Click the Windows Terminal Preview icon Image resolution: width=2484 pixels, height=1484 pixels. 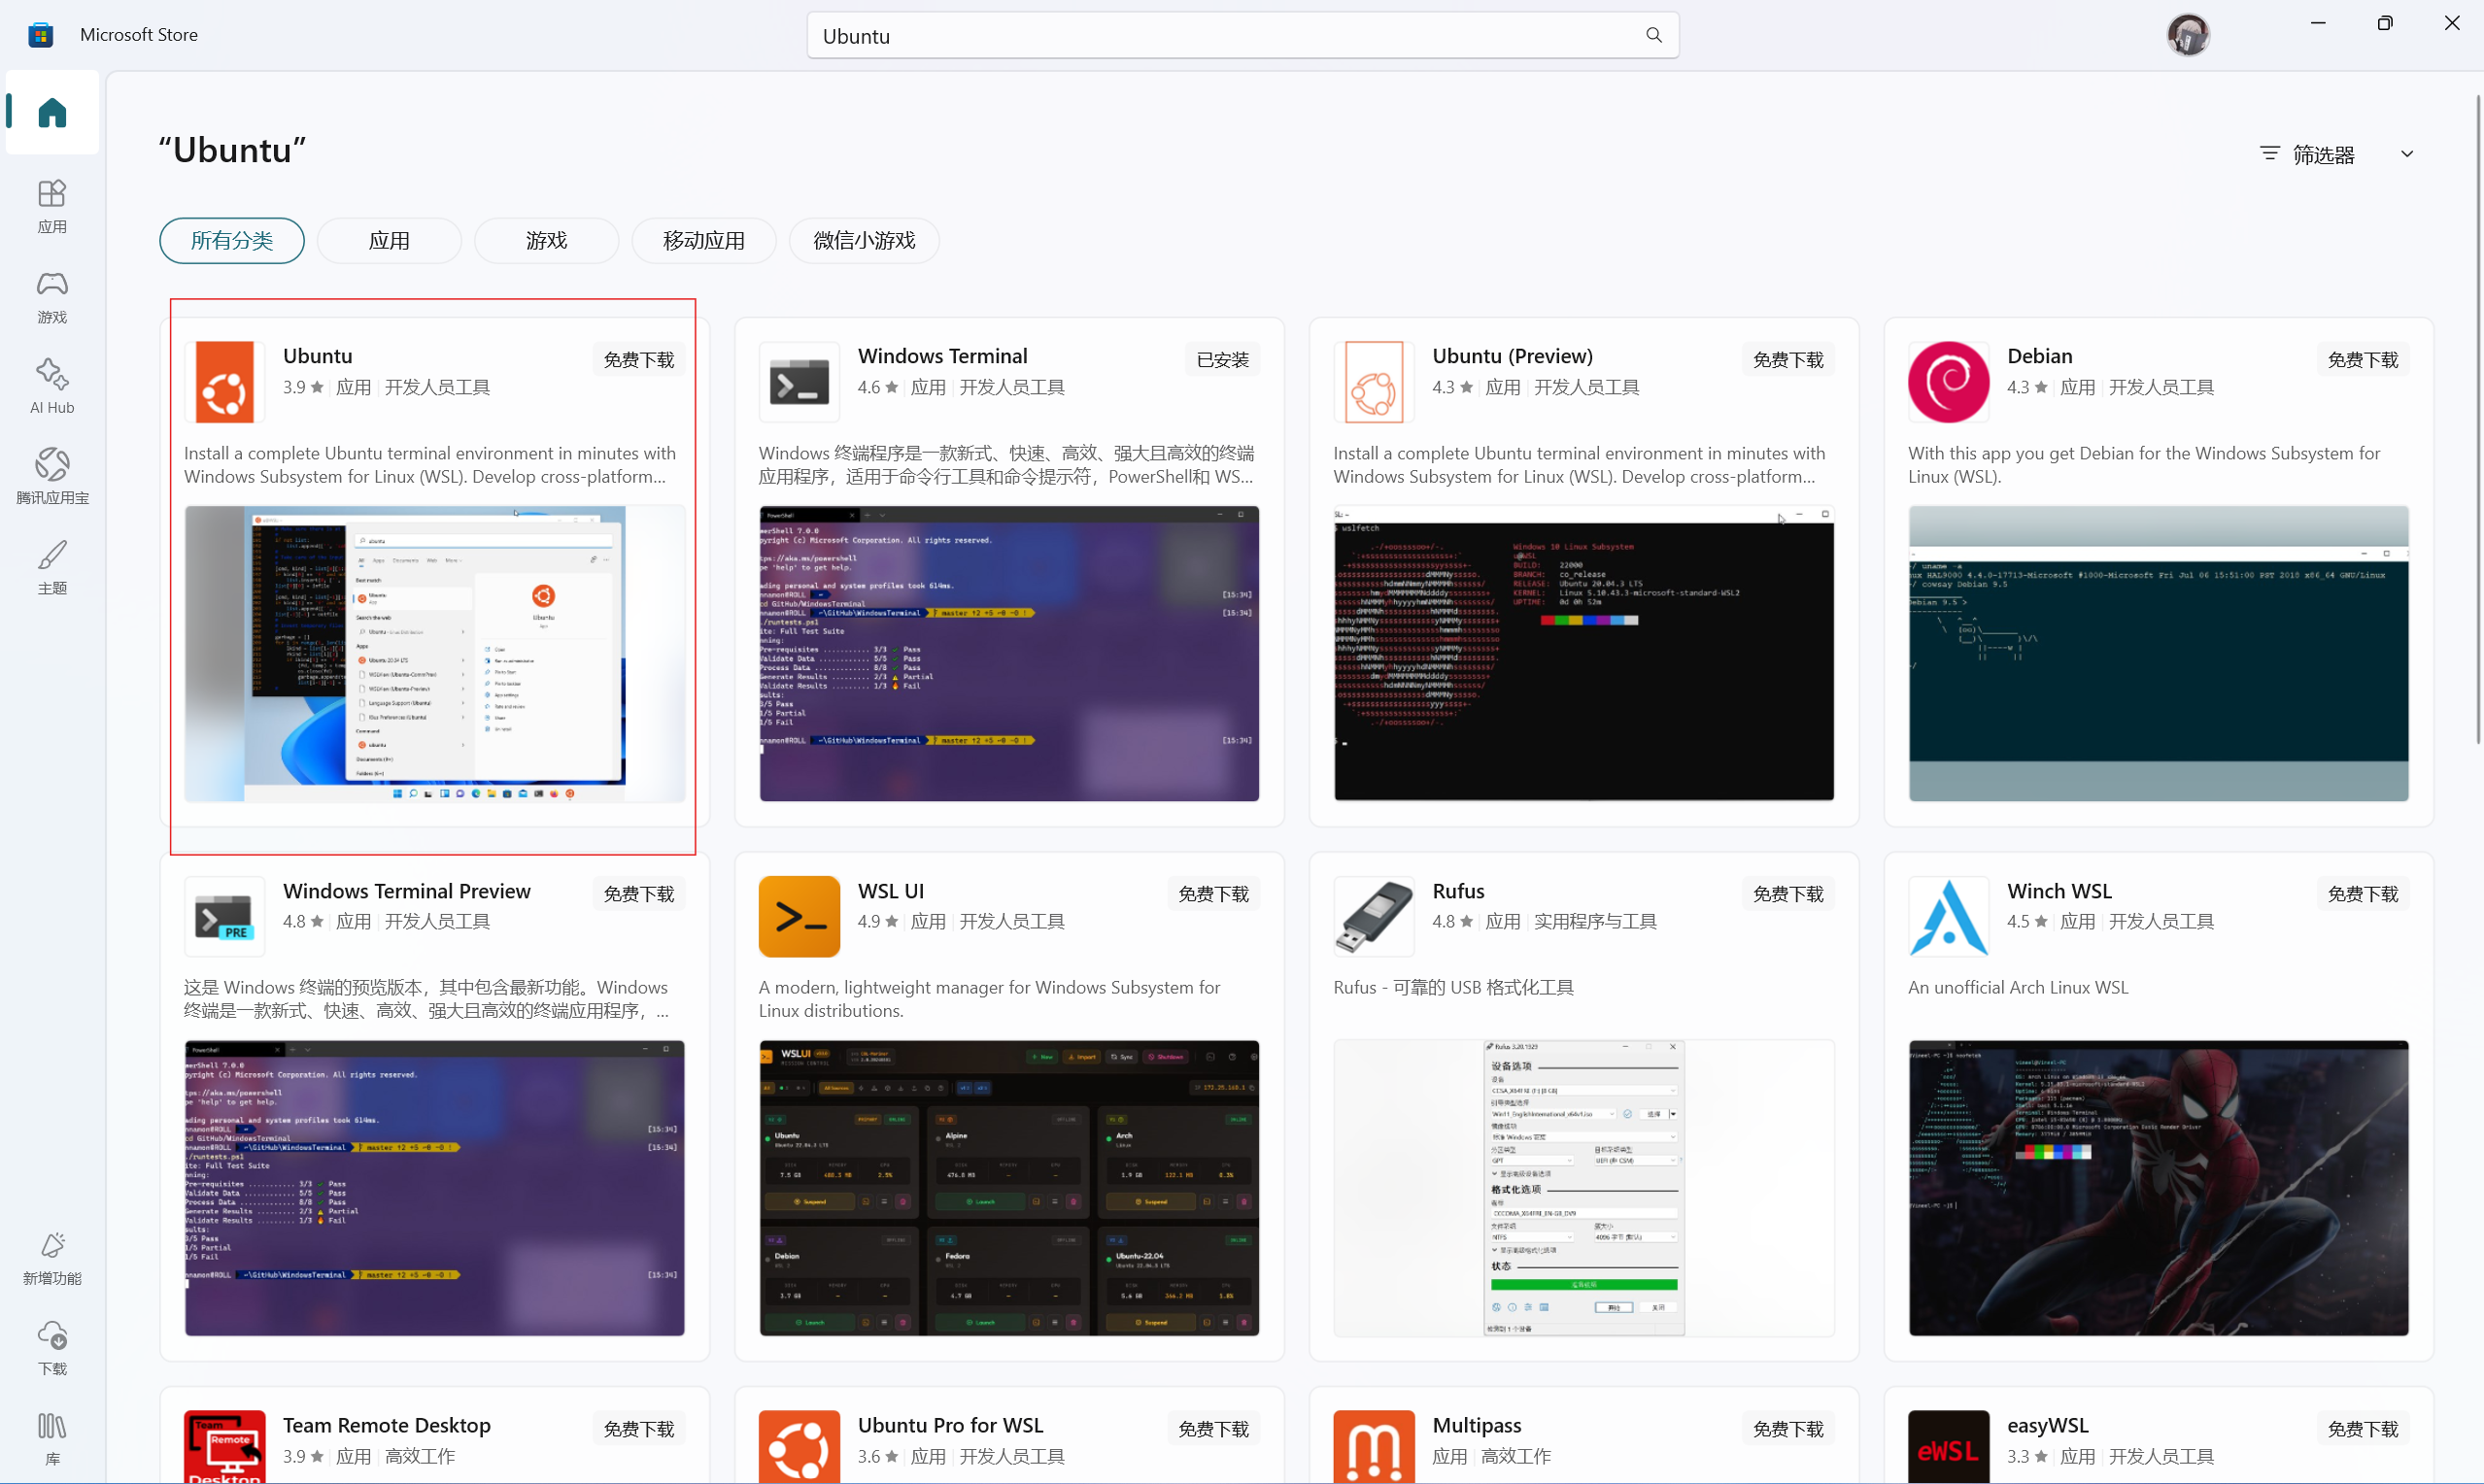pos(225,916)
